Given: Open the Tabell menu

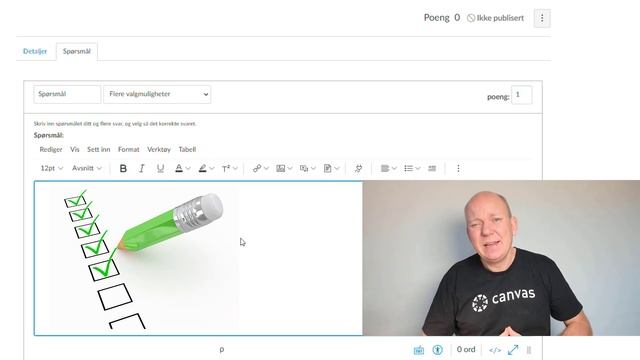Looking at the screenshot, I should coord(187,149).
